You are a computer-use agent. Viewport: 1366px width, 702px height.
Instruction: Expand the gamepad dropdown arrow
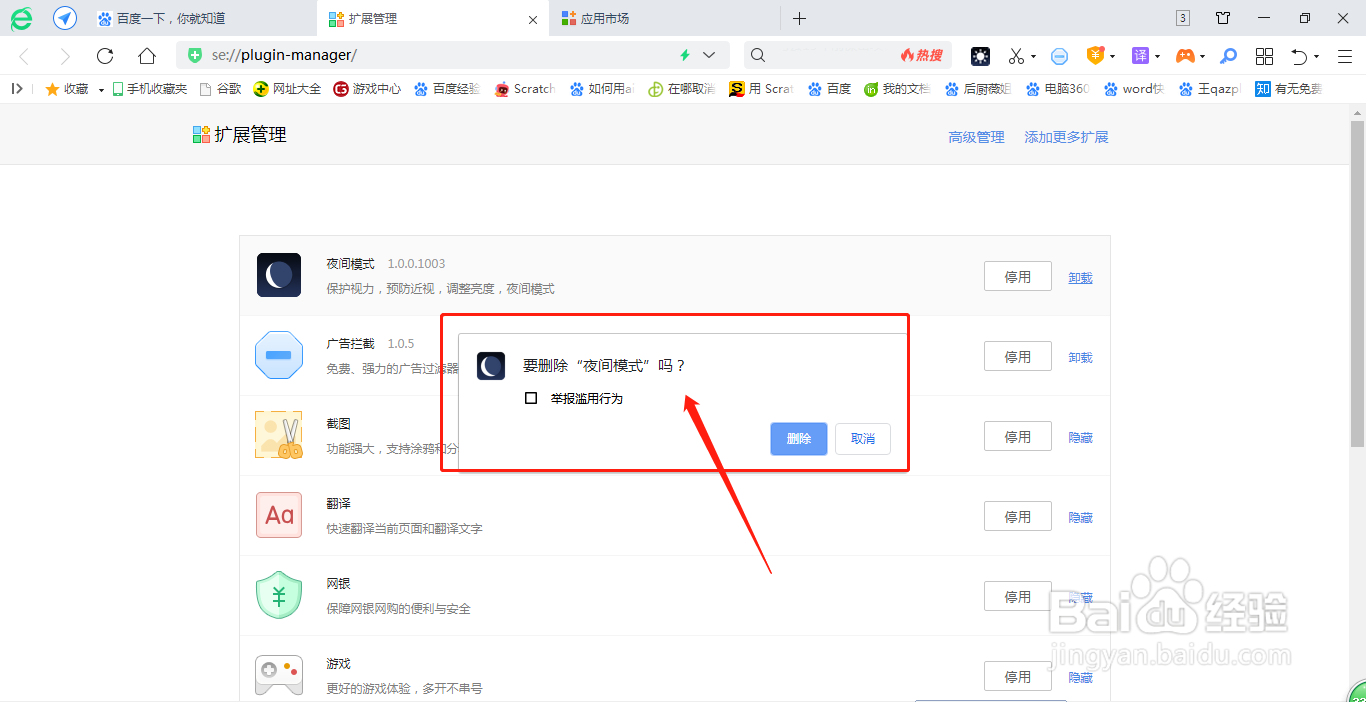[1202, 57]
